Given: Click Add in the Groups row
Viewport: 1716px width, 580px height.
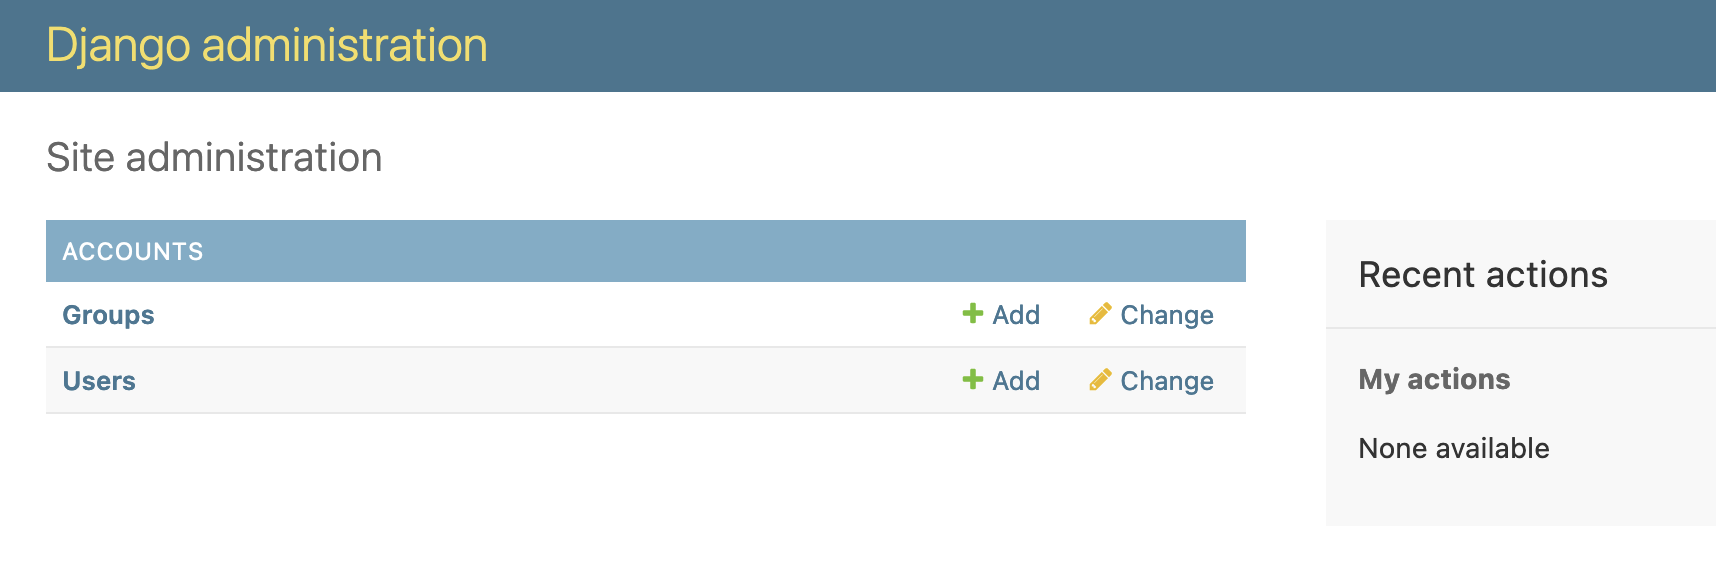Looking at the screenshot, I should coord(1014,313).
